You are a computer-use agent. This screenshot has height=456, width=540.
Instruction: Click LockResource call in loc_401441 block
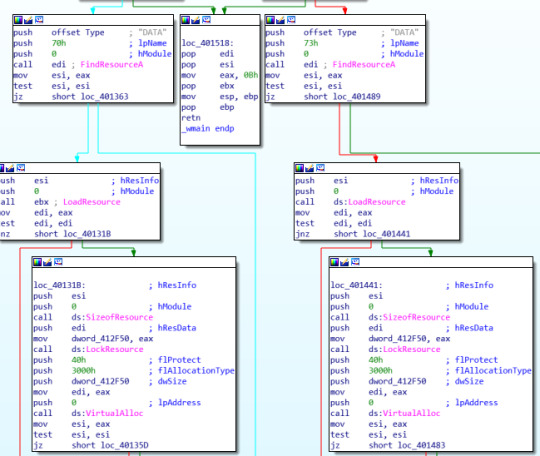click(x=412, y=349)
